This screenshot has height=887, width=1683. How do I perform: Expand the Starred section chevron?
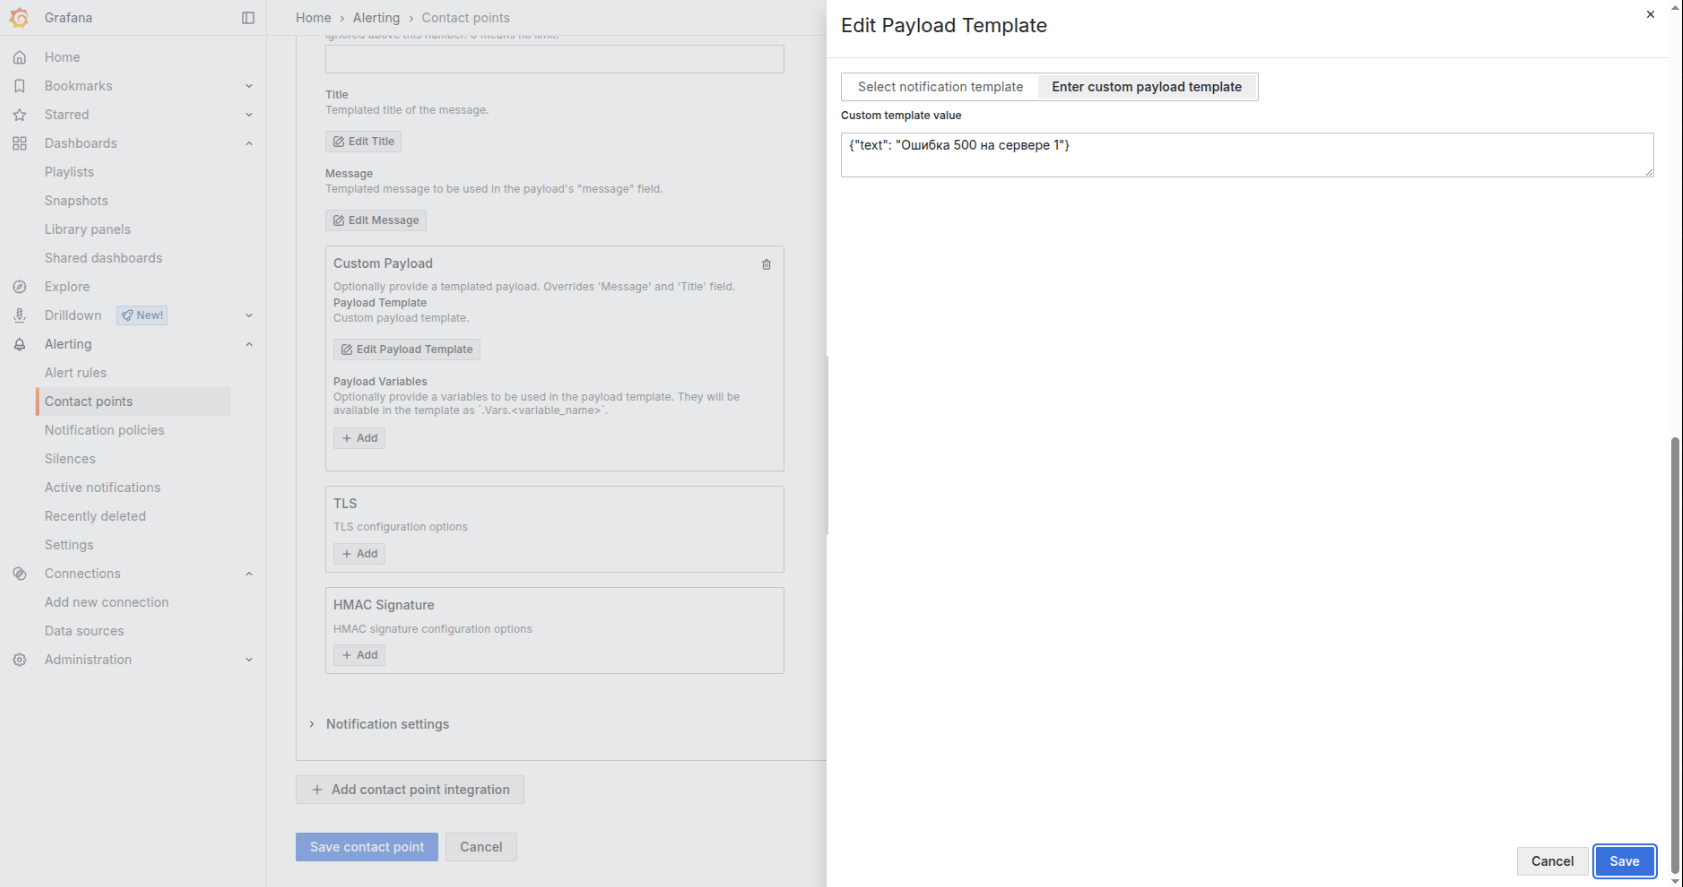(249, 115)
